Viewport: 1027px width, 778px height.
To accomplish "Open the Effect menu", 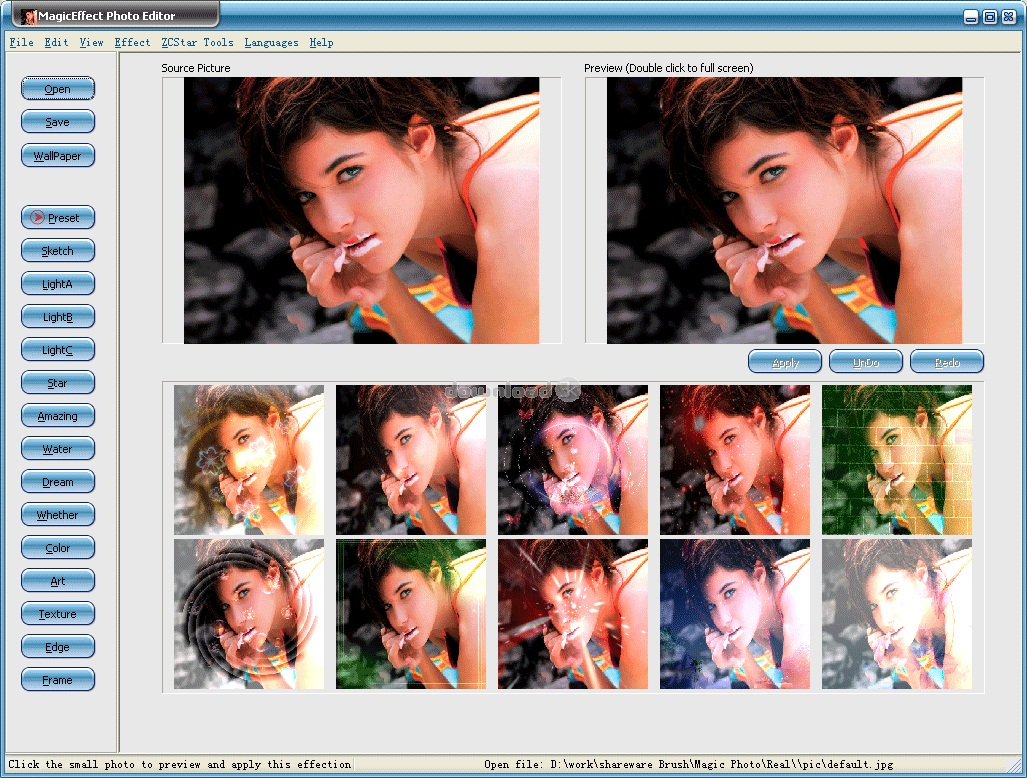I will click(132, 42).
